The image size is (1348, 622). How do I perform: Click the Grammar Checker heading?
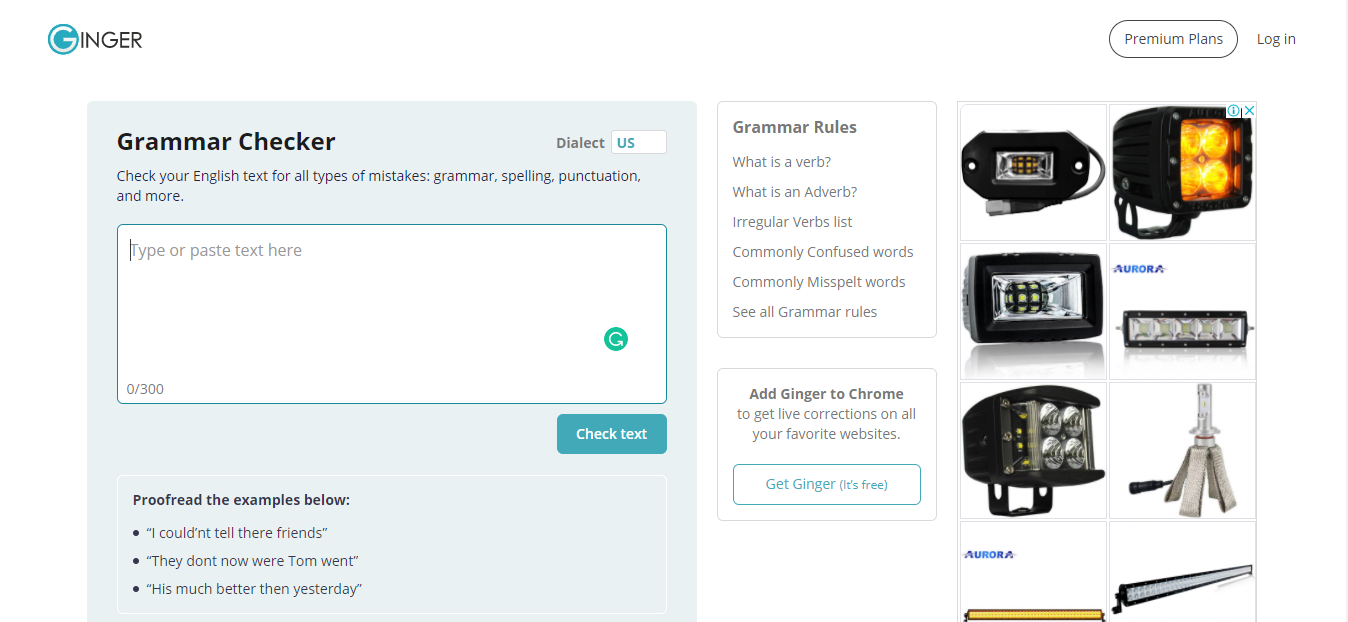(x=226, y=142)
